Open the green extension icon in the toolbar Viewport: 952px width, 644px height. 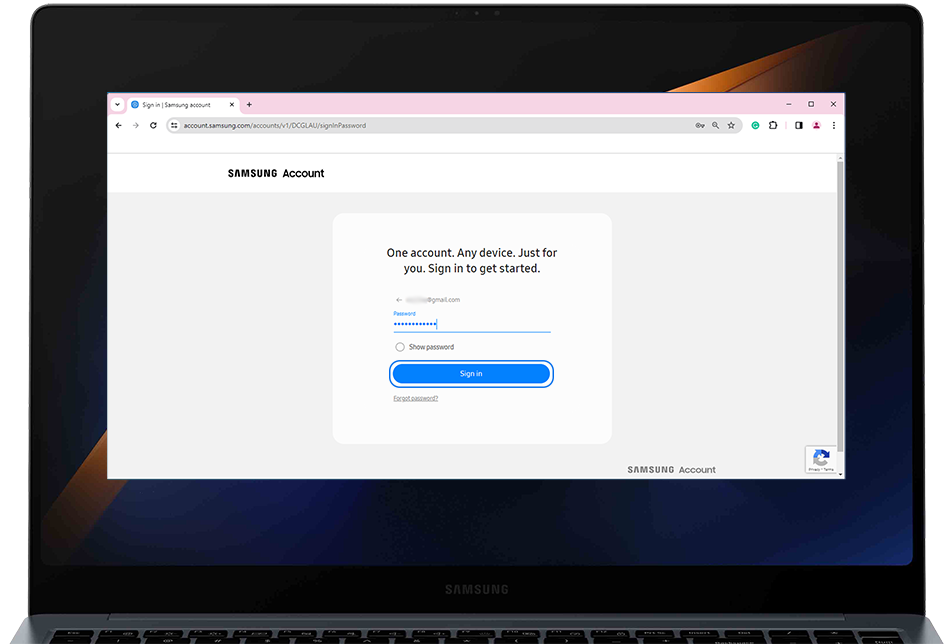click(755, 127)
